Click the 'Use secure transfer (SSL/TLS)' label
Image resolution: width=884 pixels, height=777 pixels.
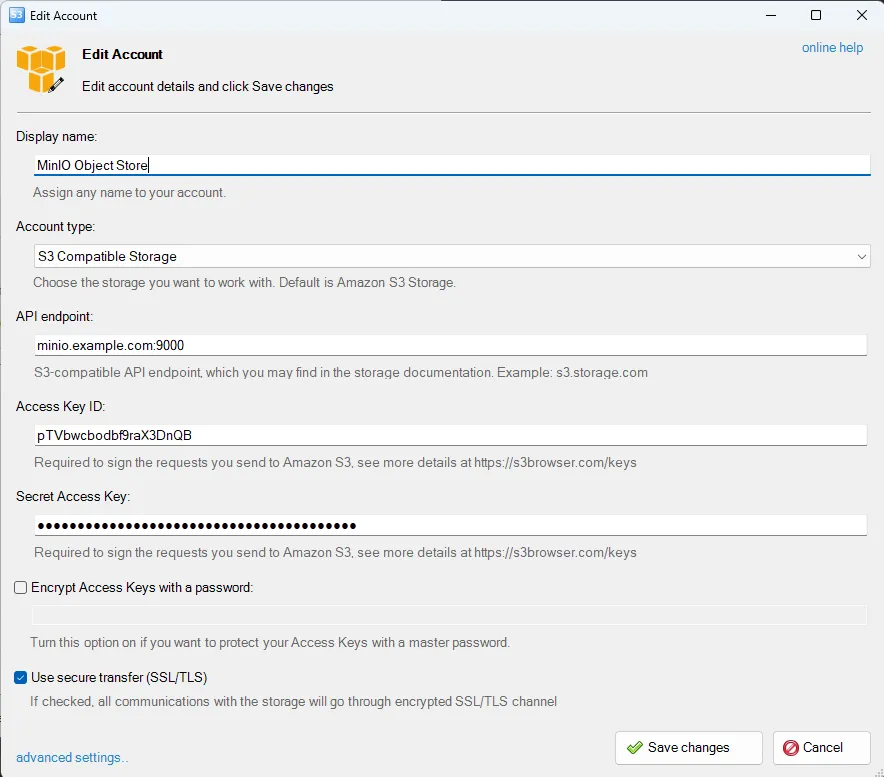coord(119,677)
